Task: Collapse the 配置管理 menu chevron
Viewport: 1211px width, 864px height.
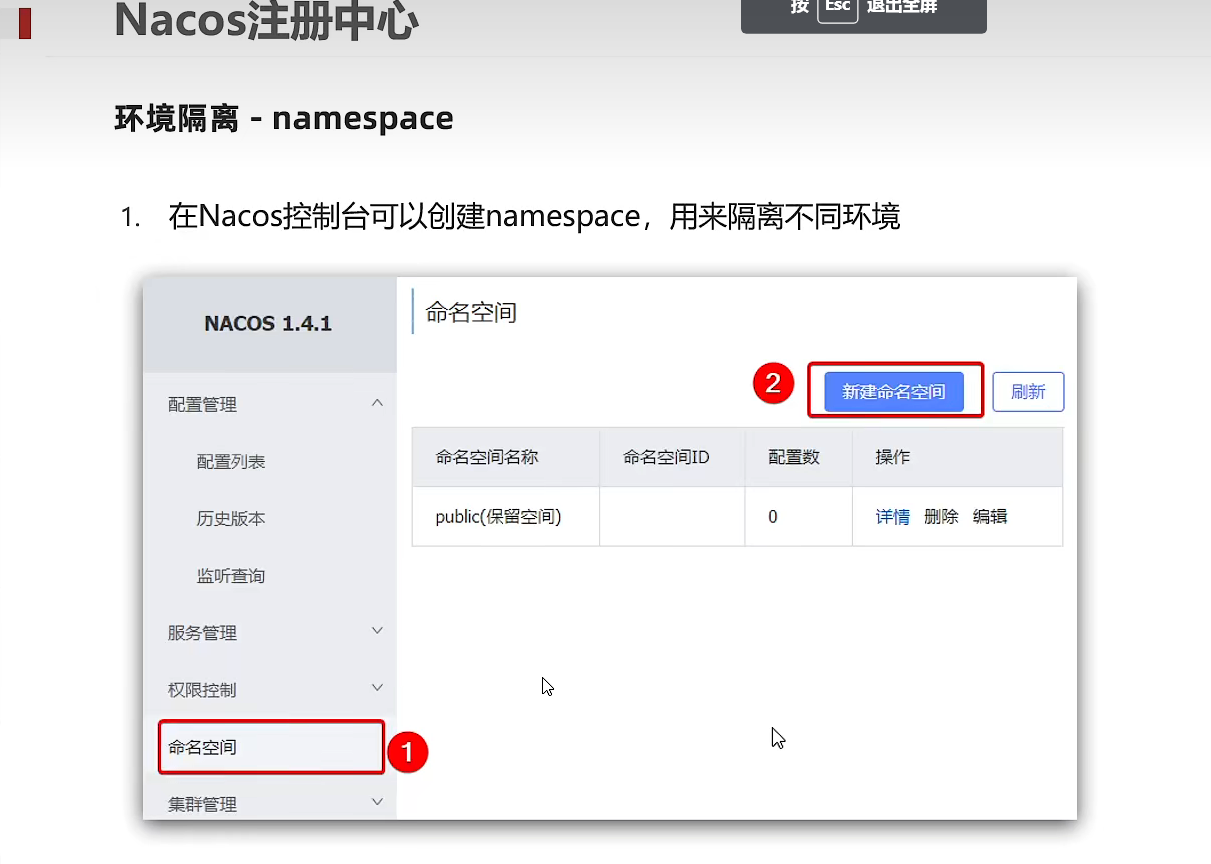Action: click(x=377, y=403)
